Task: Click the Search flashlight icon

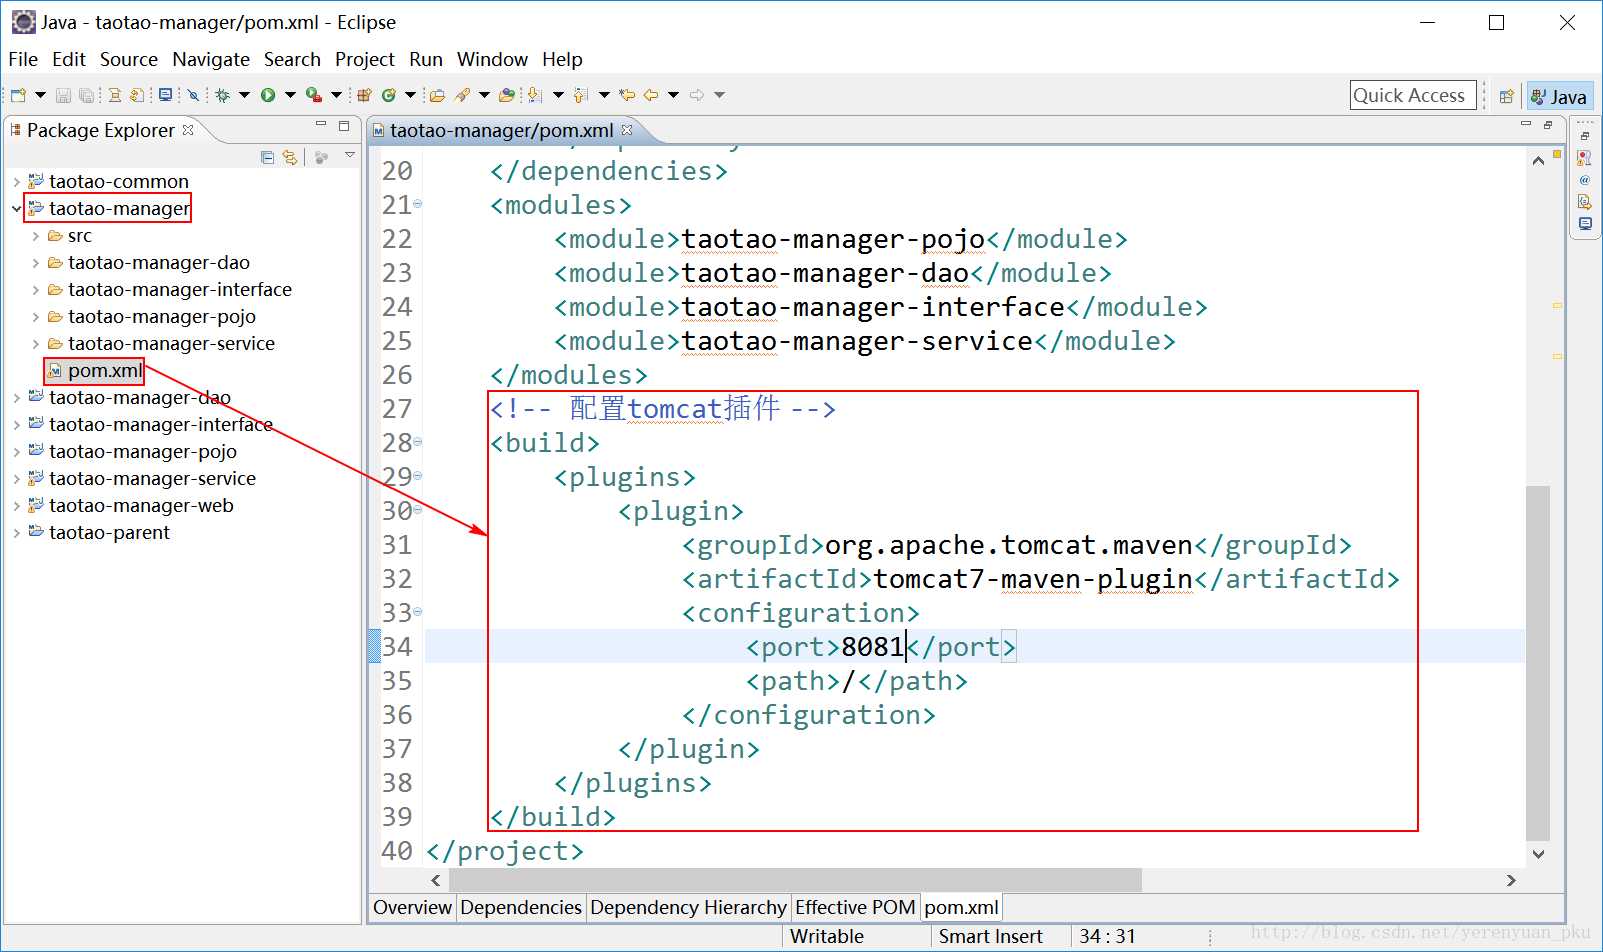Action: [462, 95]
